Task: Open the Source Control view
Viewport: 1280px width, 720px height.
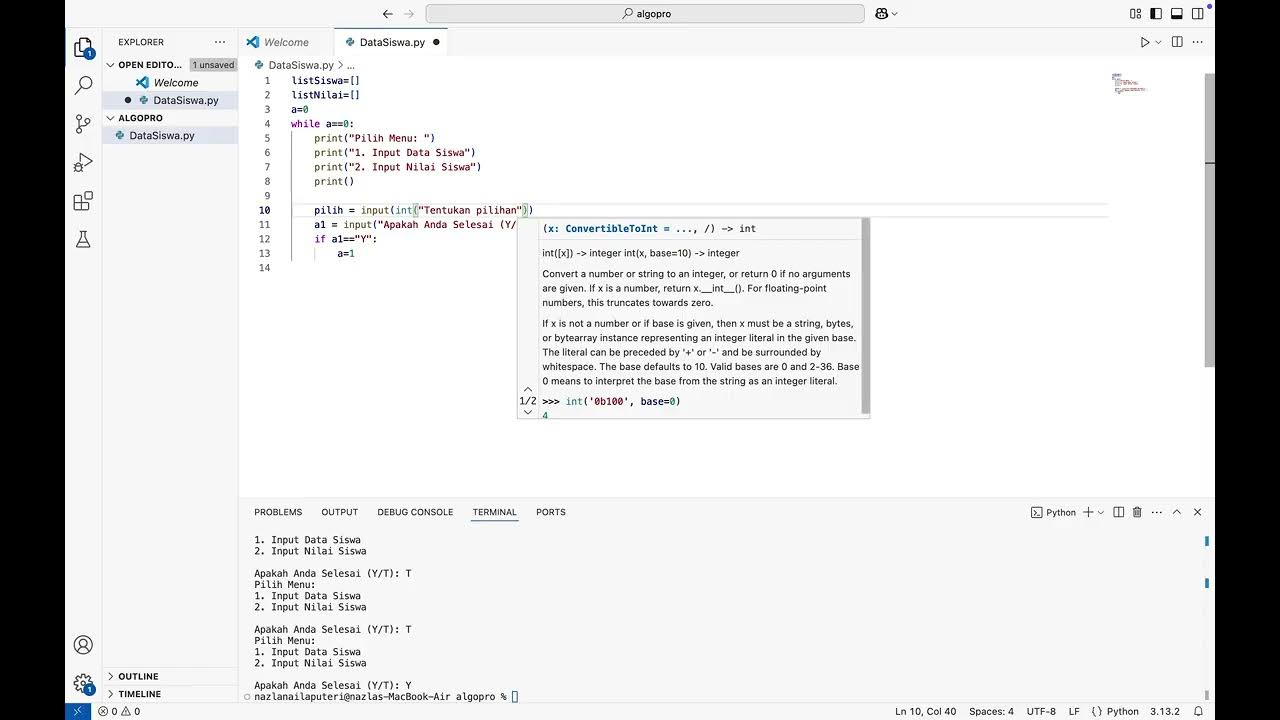Action: pos(84,124)
